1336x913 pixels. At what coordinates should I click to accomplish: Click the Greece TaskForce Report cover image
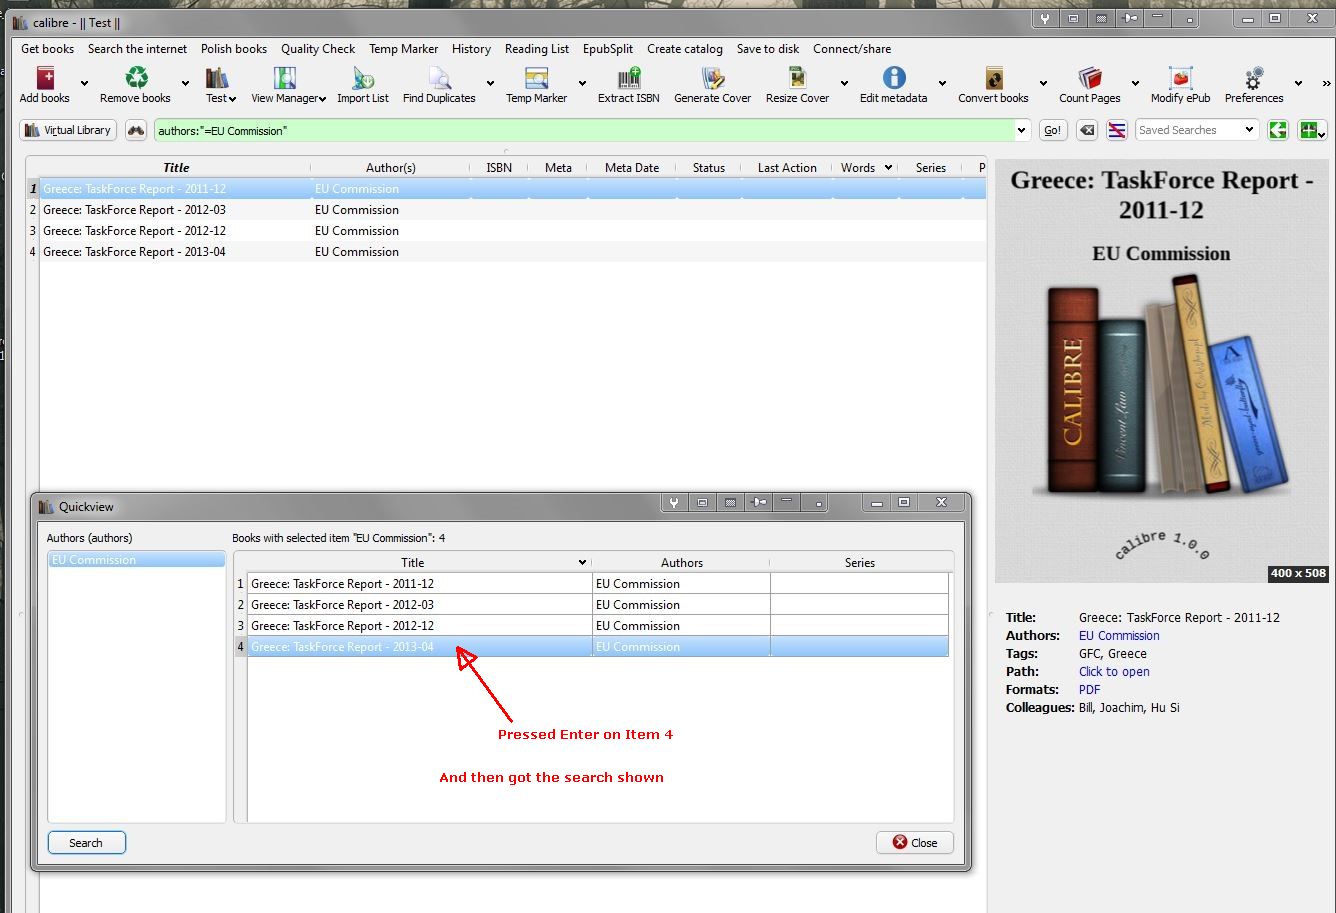click(1161, 371)
